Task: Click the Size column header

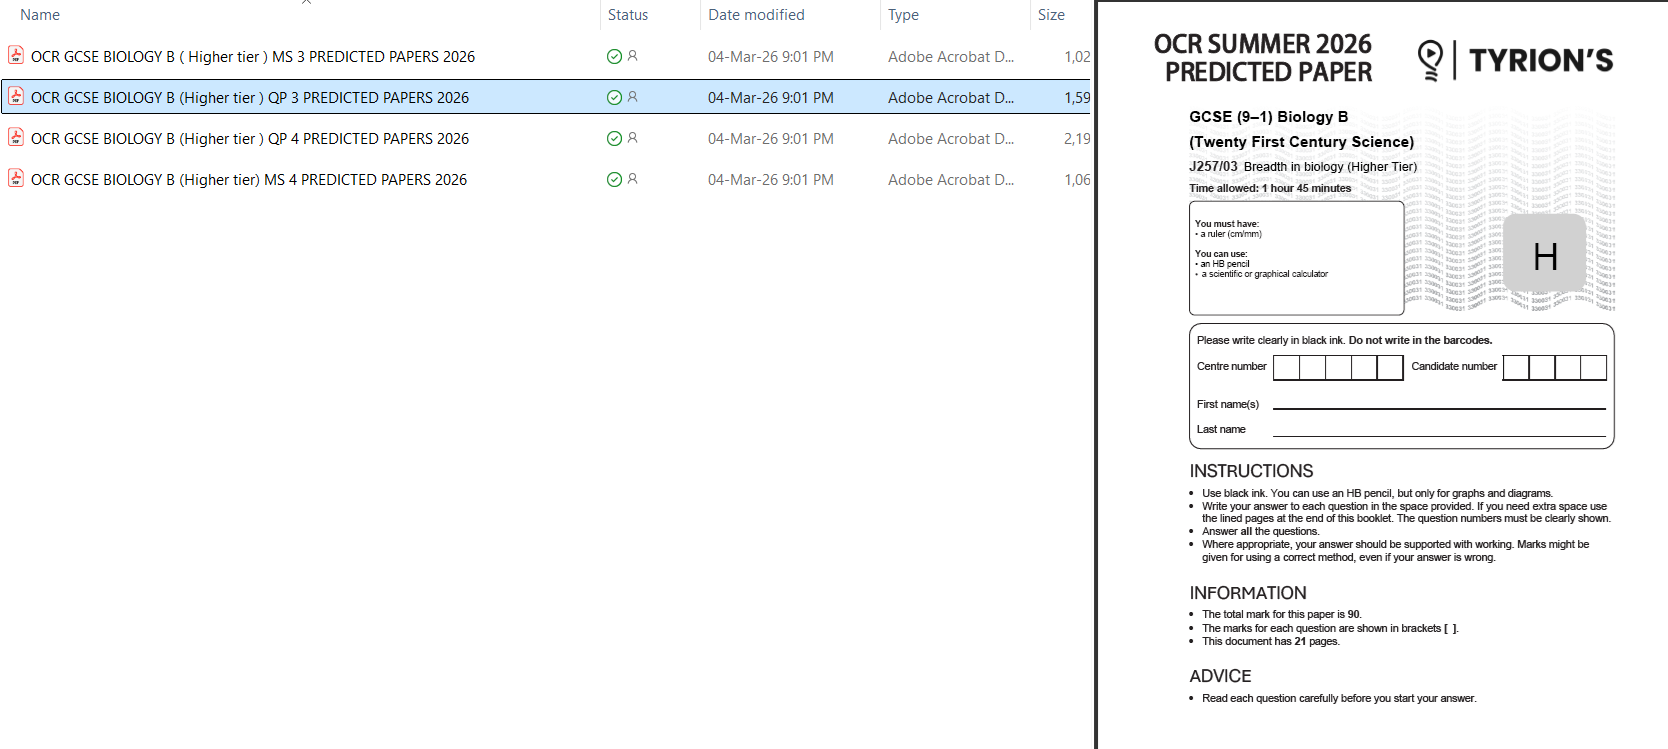Action: pos(1051,15)
